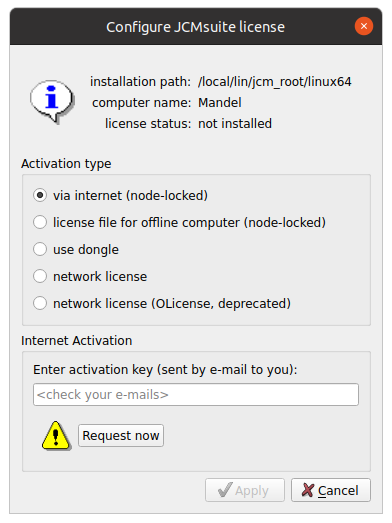Choose license file for offline computer

coord(179,222)
